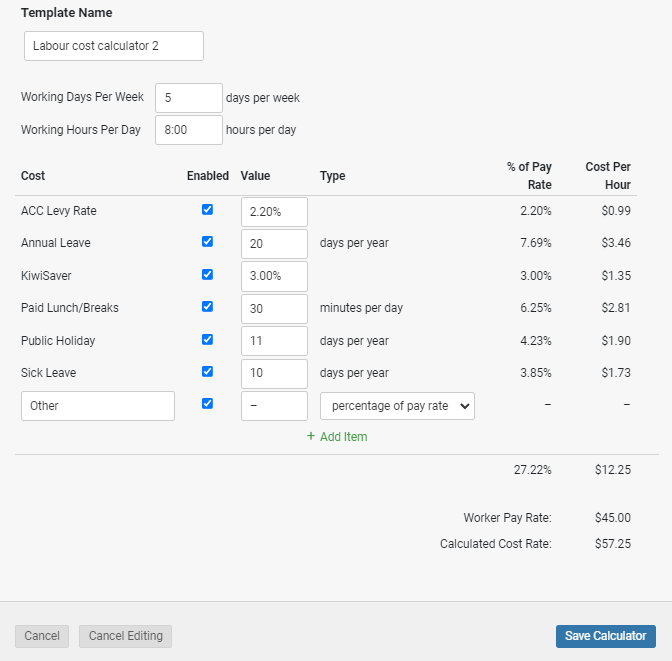Toggle the Sick Leave checkbox
The image size is (672, 661).
pyautogui.click(x=208, y=372)
